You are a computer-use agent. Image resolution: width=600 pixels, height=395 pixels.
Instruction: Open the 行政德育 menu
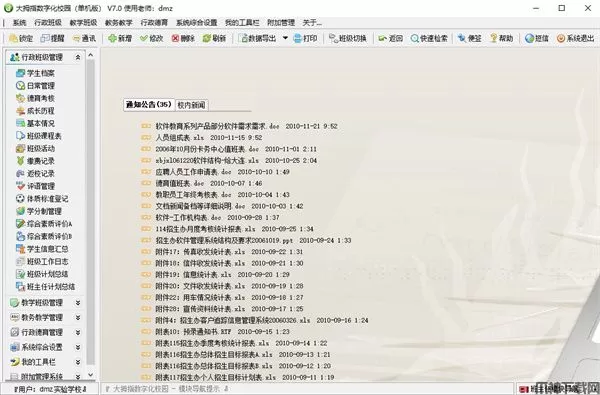click(x=154, y=23)
